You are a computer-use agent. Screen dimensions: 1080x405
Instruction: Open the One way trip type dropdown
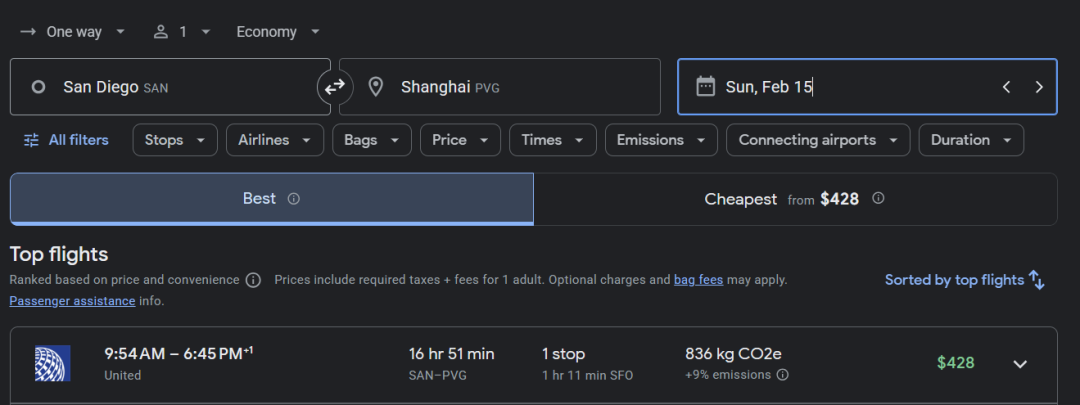(x=73, y=32)
